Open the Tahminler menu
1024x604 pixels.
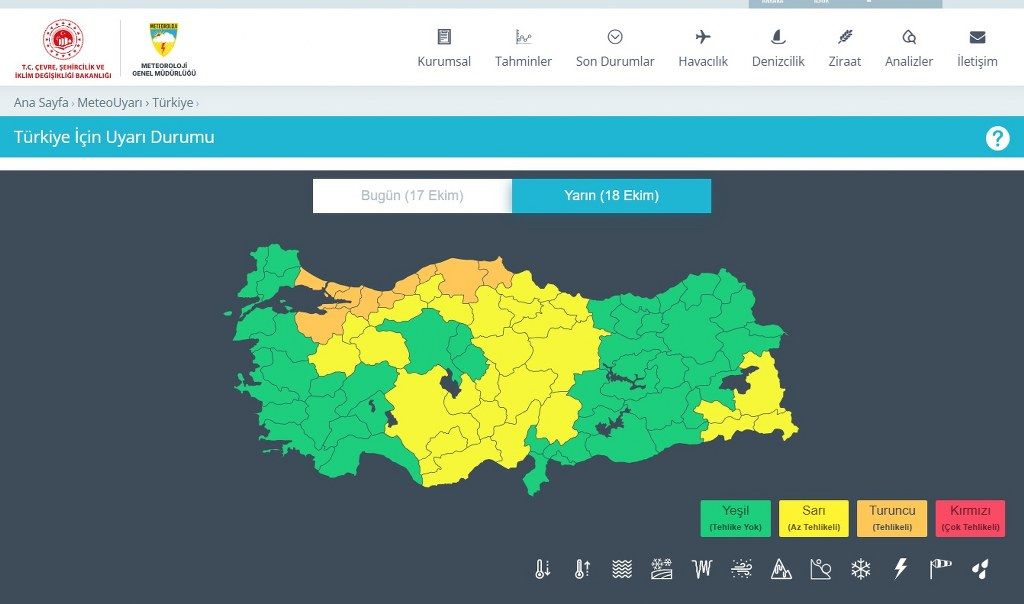(x=523, y=48)
